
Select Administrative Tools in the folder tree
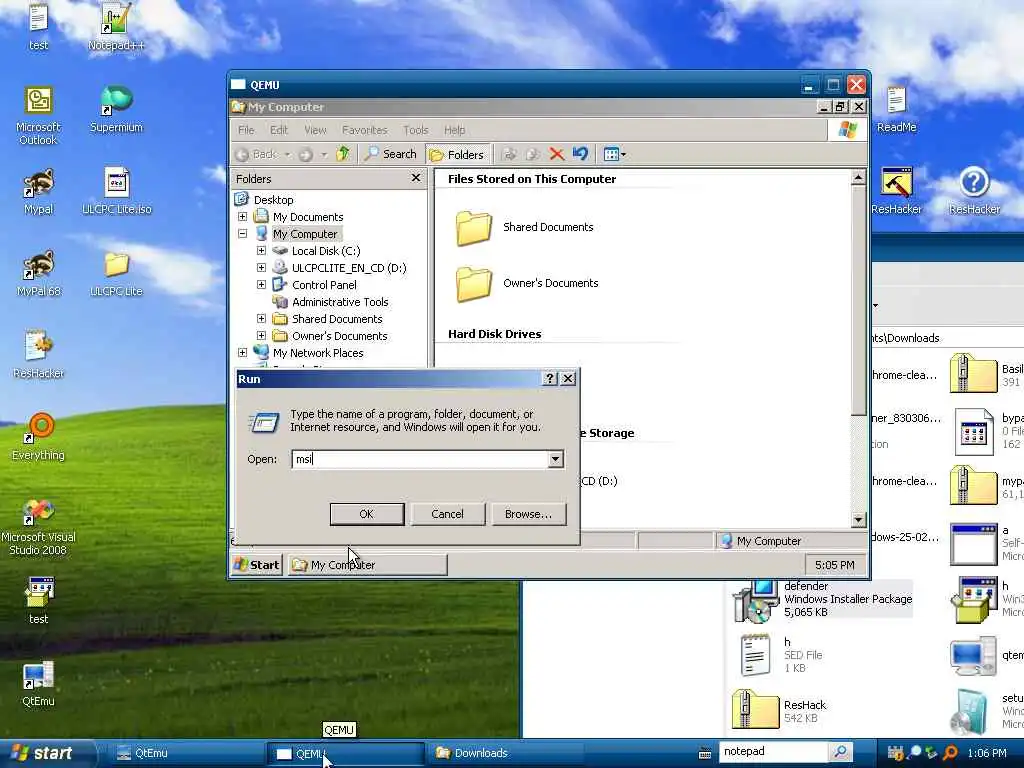pos(340,302)
